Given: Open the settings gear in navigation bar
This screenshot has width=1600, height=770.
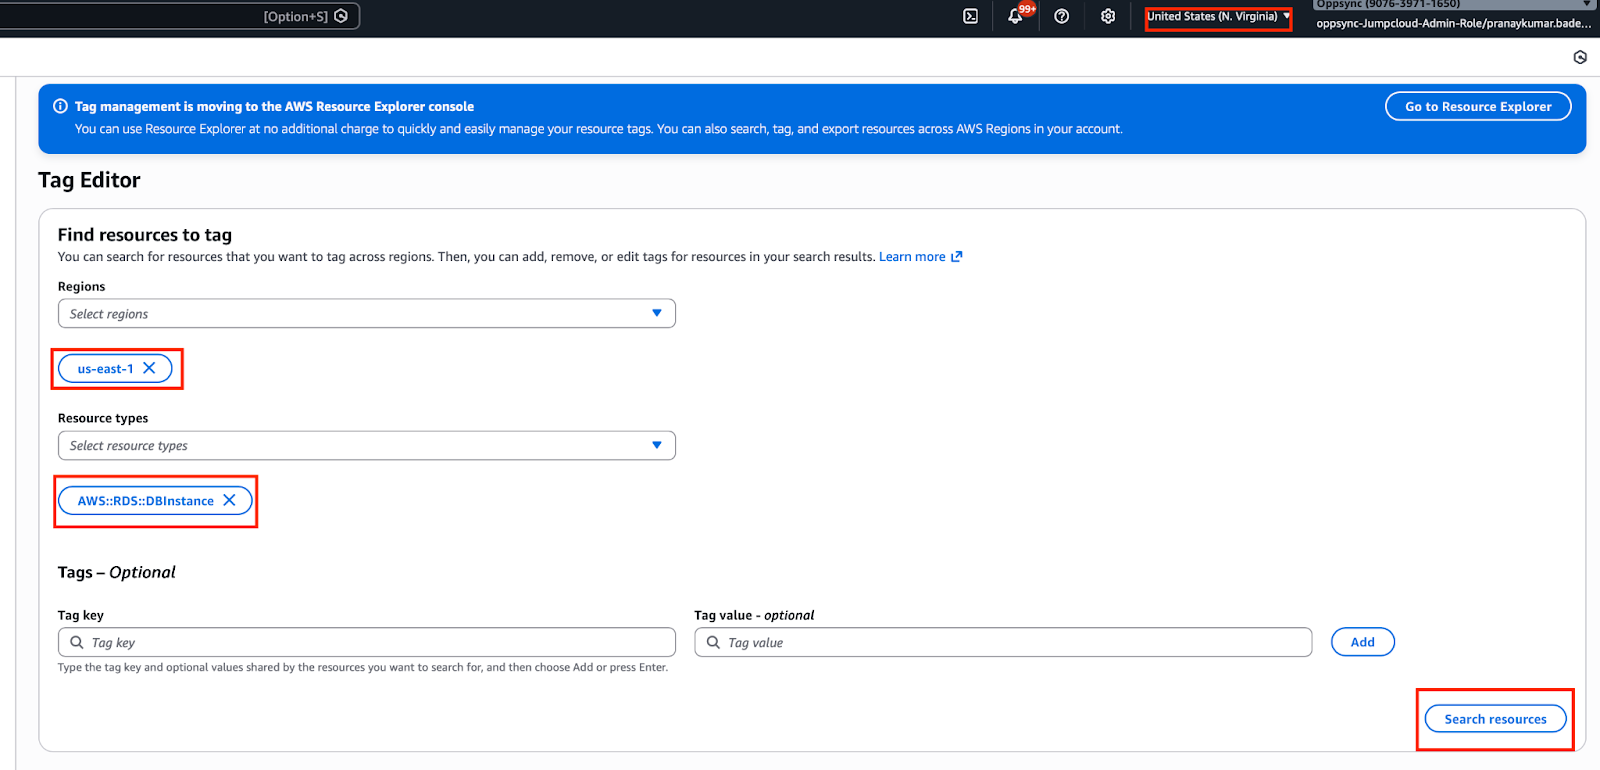Looking at the screenshot, I should click(1108, 16).
